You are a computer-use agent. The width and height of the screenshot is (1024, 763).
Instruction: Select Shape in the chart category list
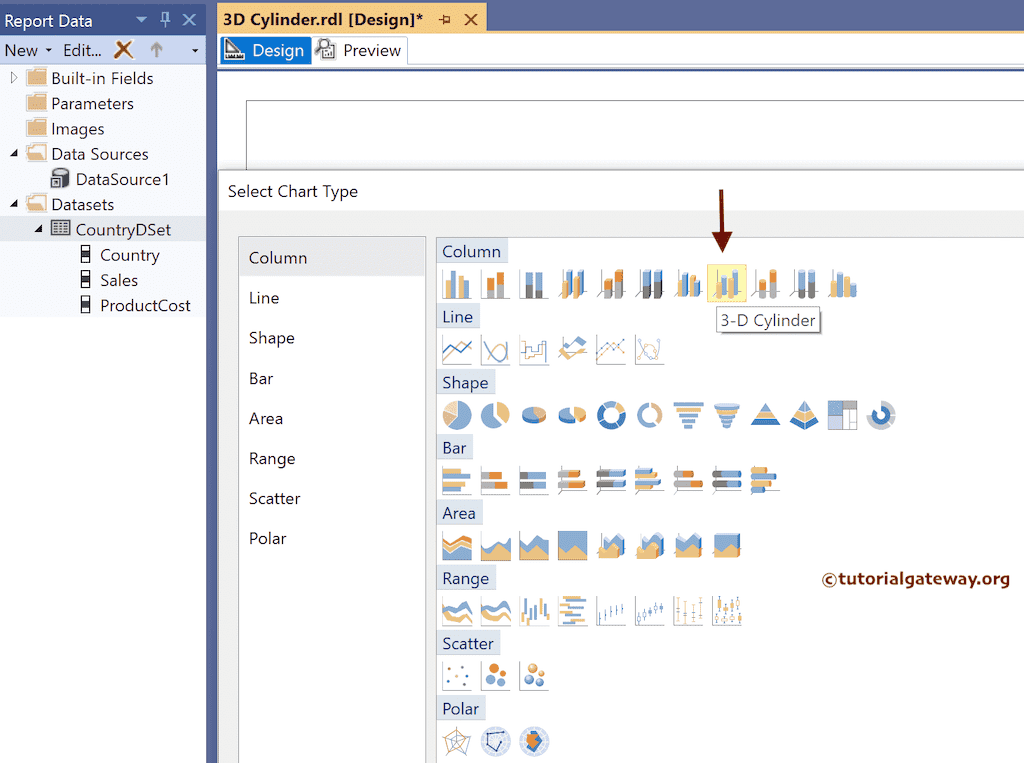point(332,338)
